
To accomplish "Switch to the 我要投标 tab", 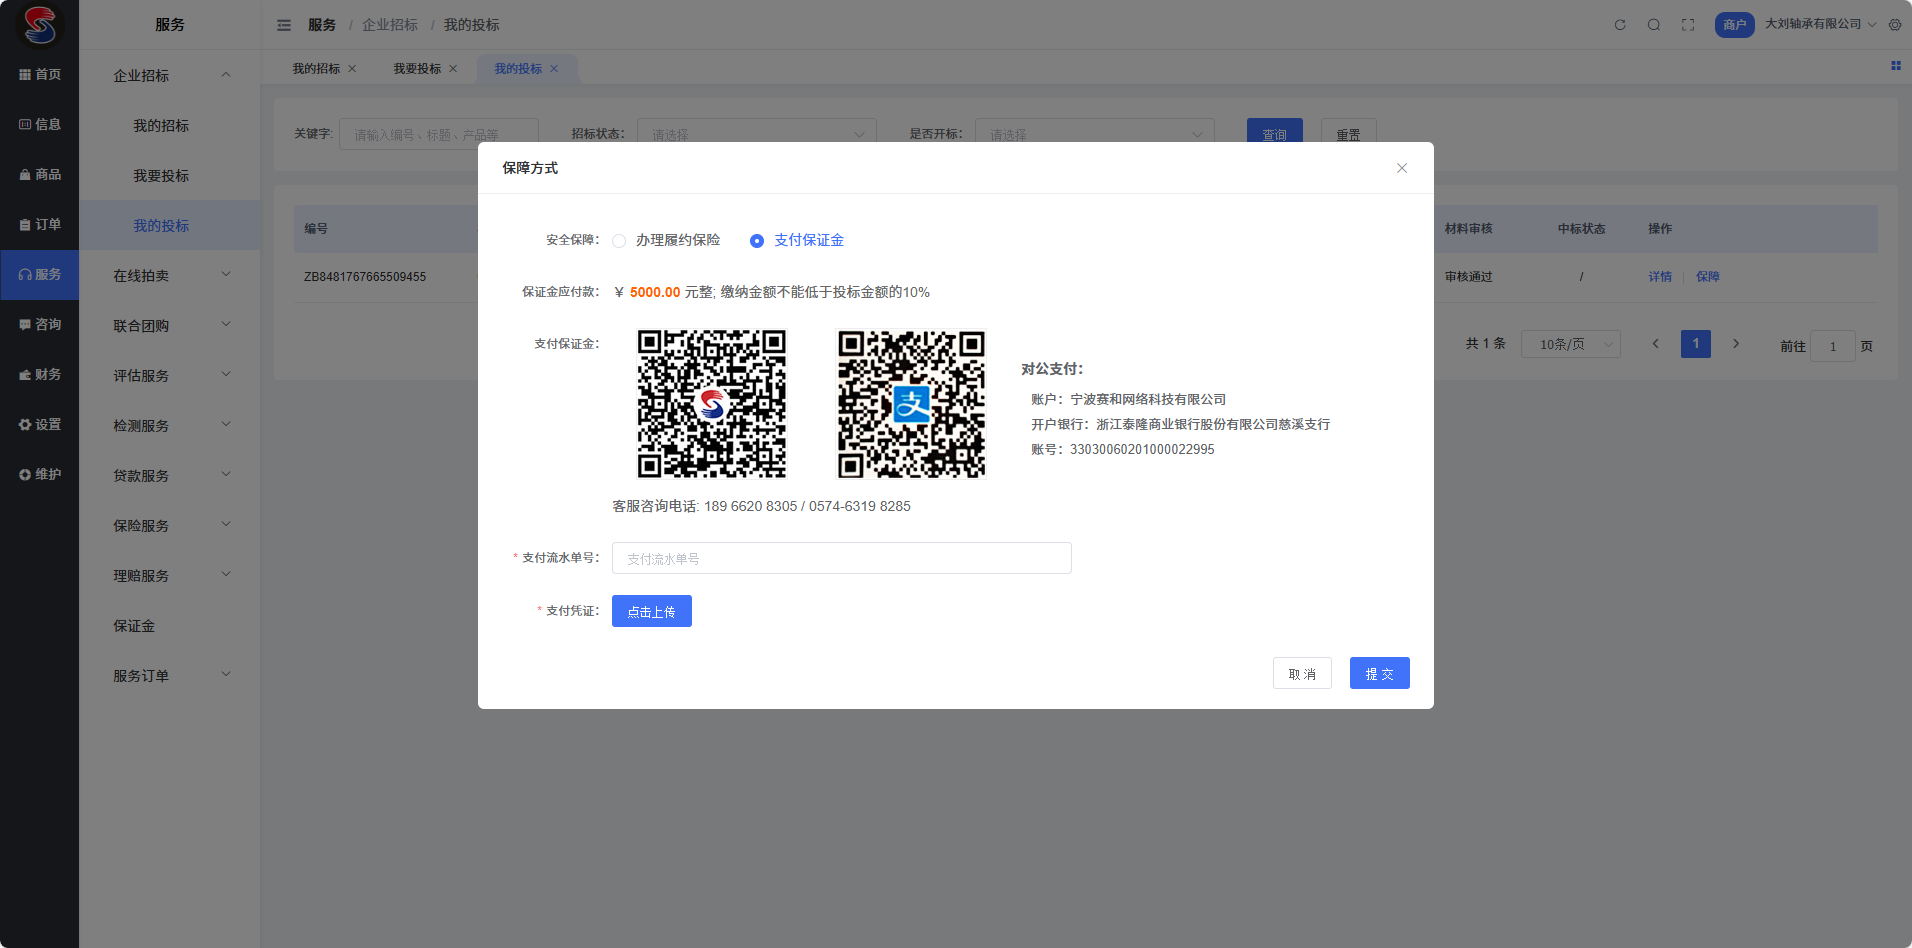I will [x=417, y=69].
